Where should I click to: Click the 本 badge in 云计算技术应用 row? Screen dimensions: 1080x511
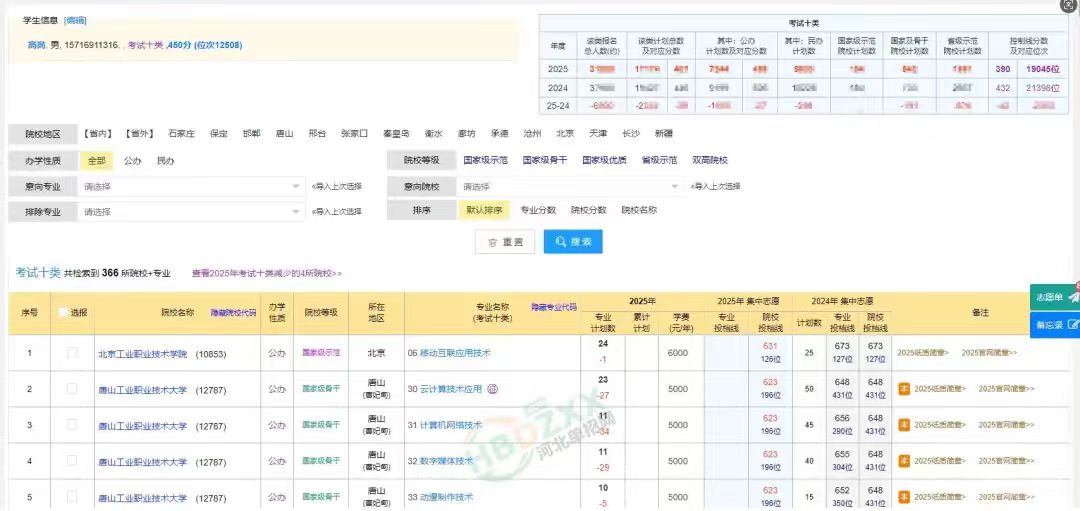[904, 388]
